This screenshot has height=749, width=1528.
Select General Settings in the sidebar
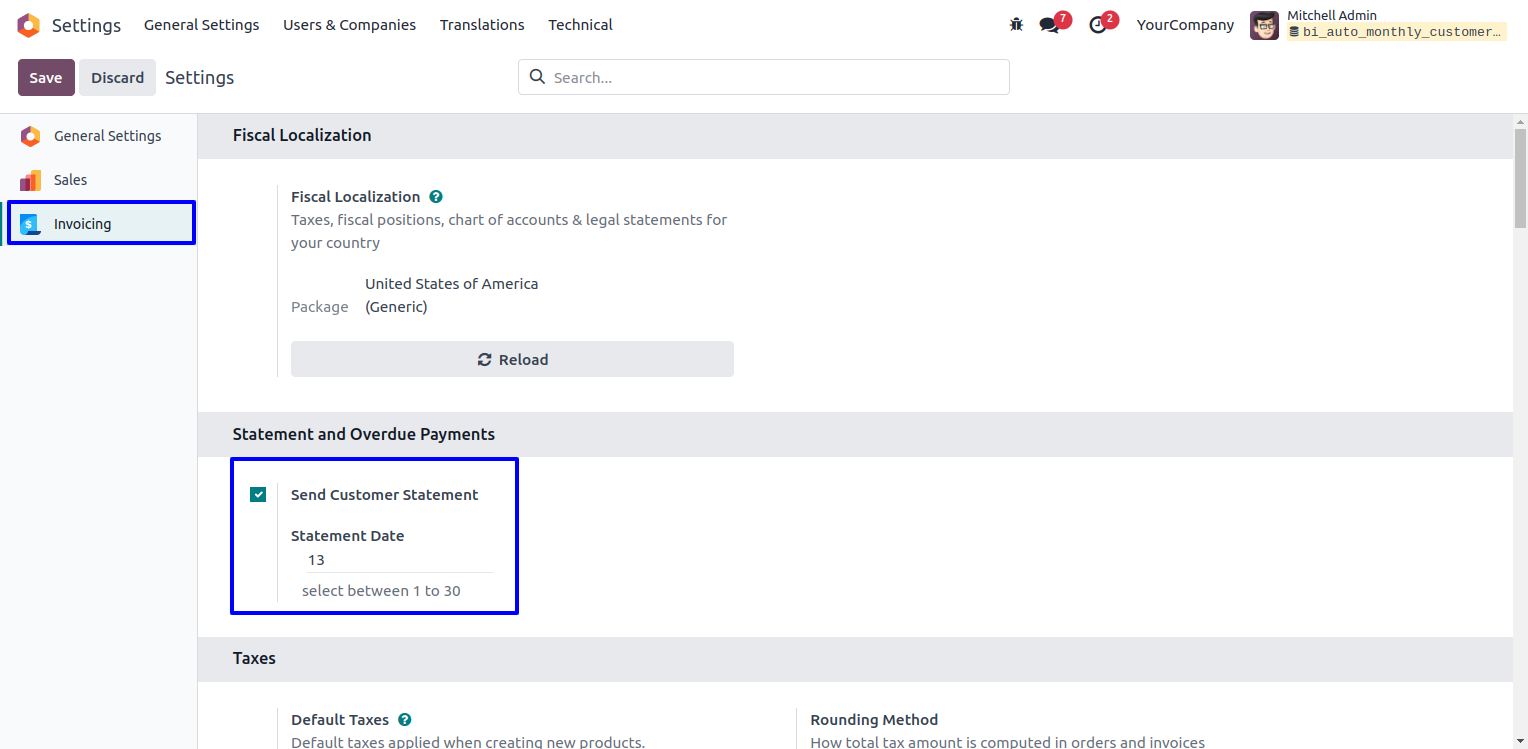click(x=100, y=136)
